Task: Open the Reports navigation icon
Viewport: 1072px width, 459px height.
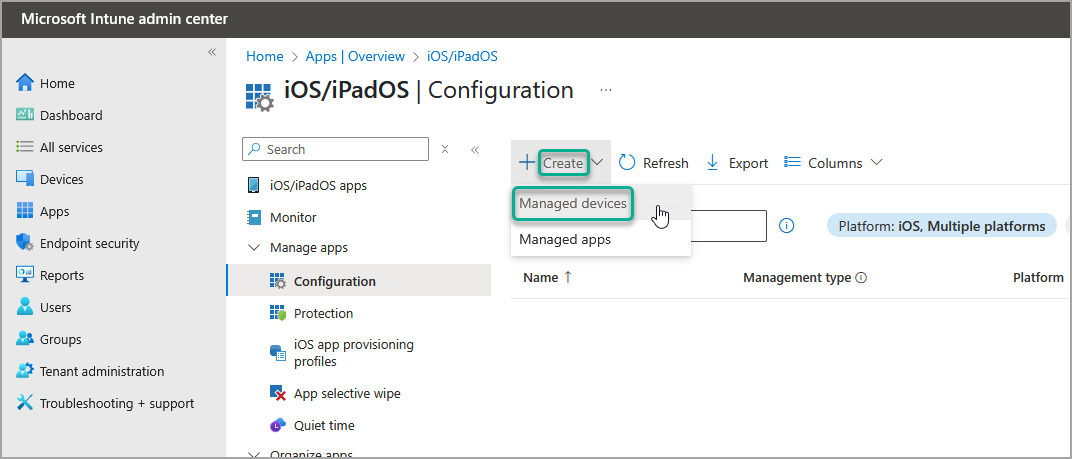Action: pyautogui.click(x=25, y=275)
